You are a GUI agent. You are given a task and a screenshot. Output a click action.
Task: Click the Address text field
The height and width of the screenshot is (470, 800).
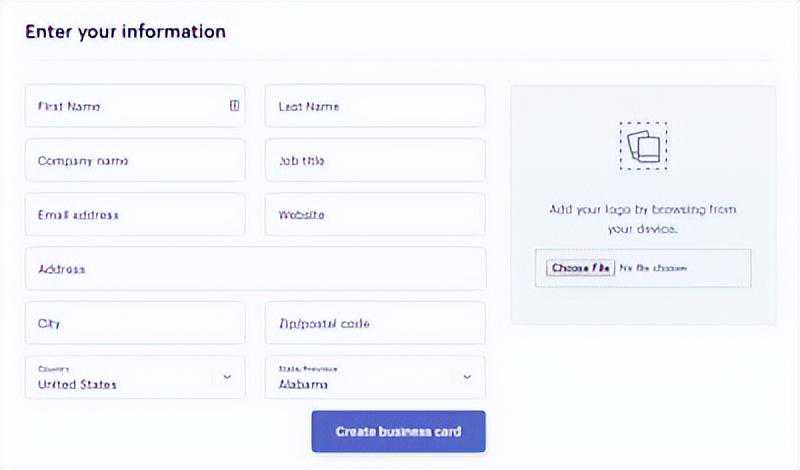(255, 269)
